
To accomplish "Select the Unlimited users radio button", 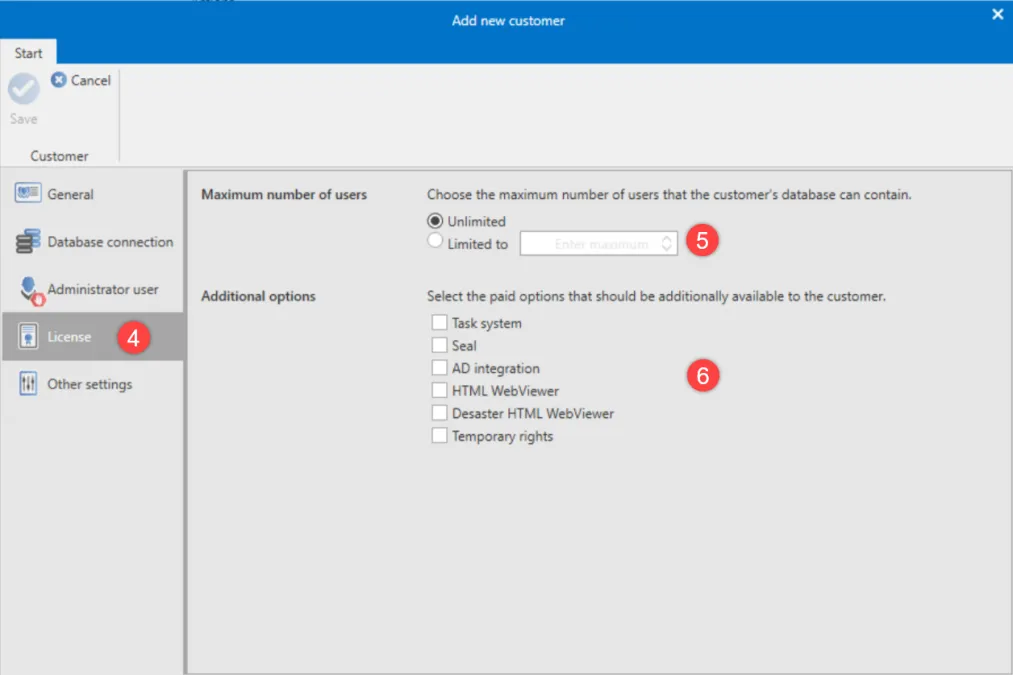I will click(x=435, y=221).
